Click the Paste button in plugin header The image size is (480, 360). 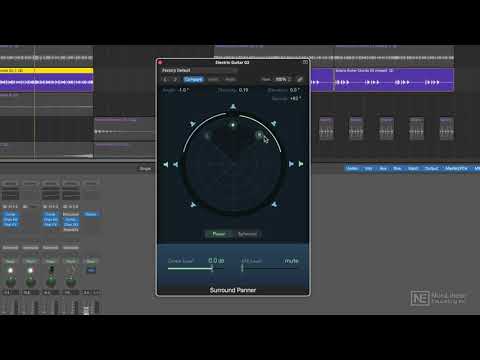230,79
